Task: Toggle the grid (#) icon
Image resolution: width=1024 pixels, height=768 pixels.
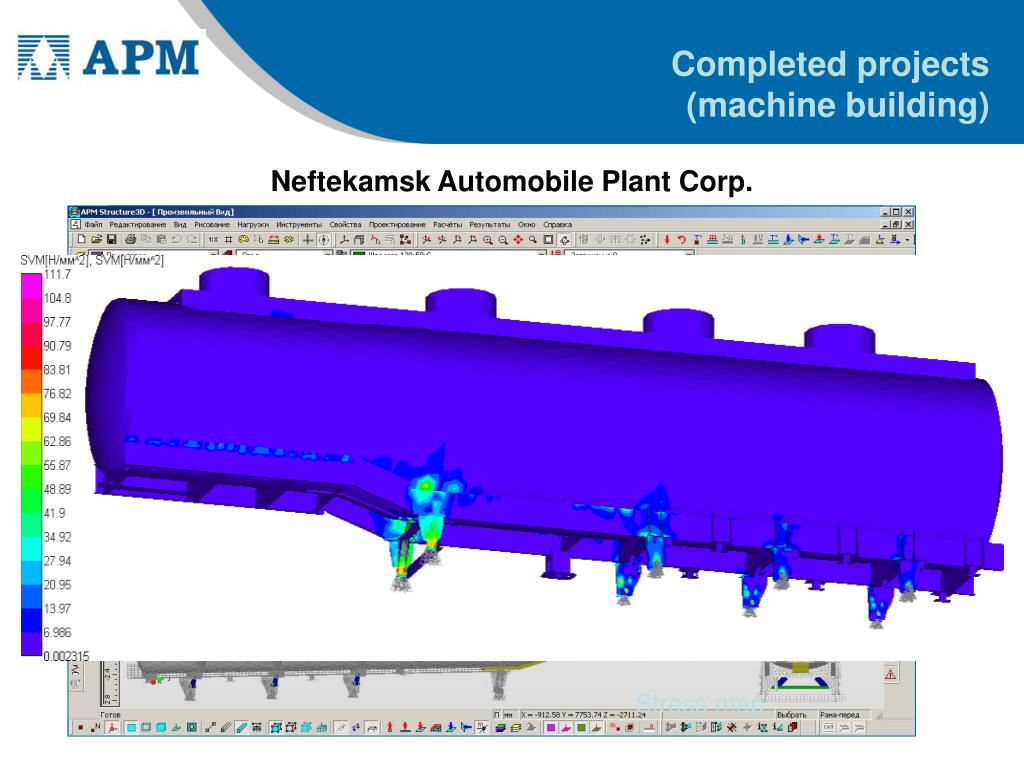Action: coord(229,240)
